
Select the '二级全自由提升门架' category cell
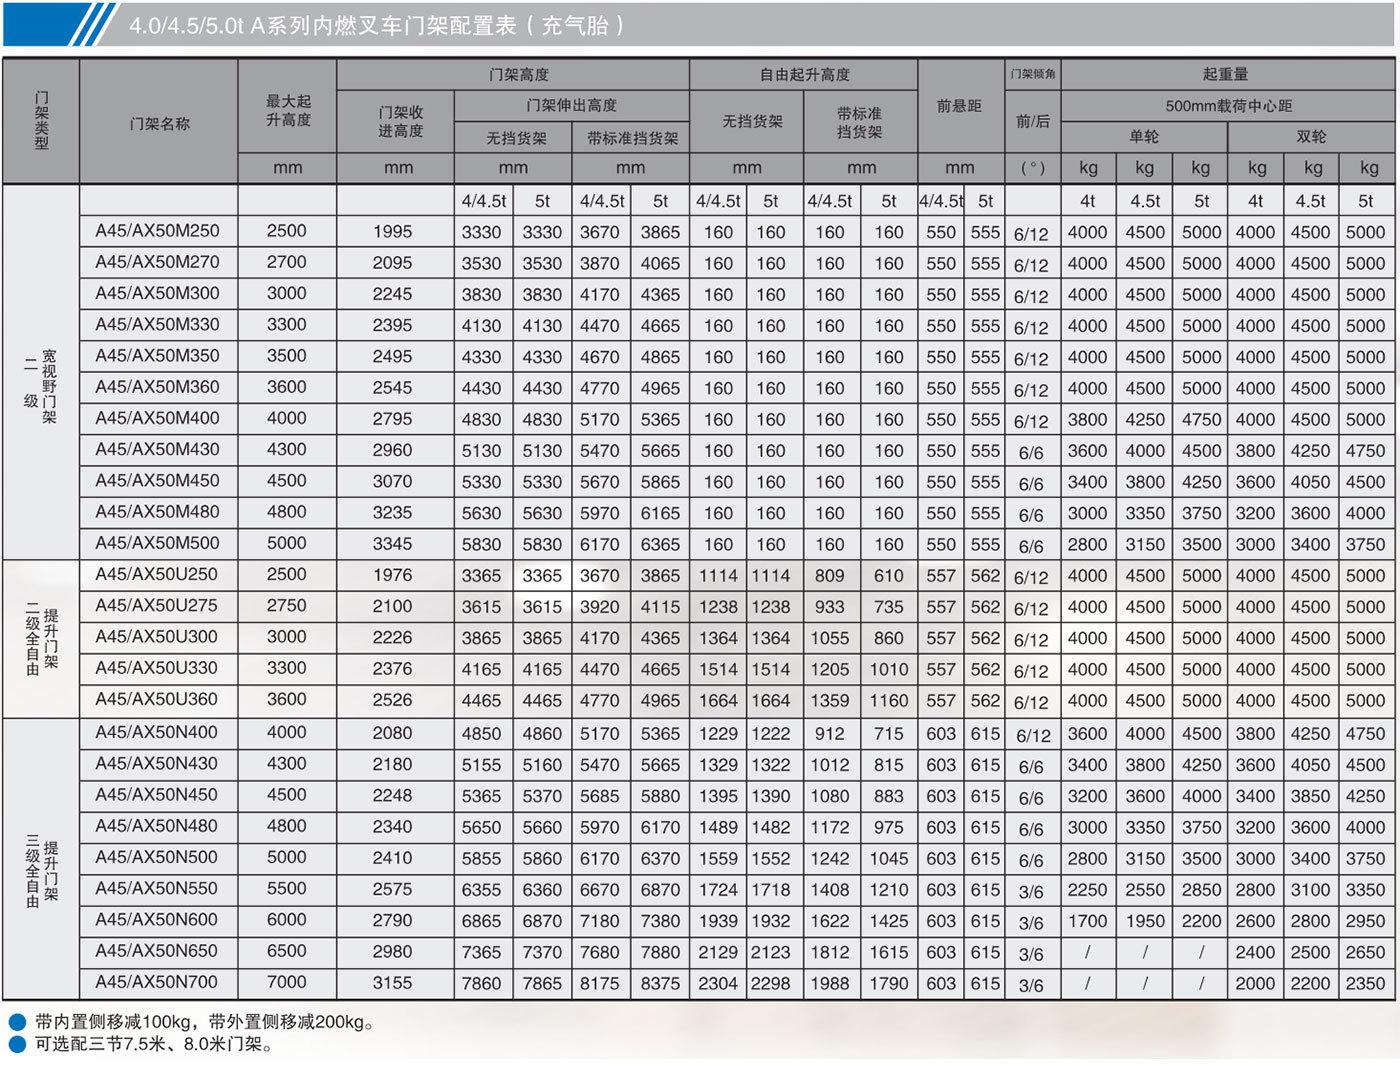click(41, 638)
